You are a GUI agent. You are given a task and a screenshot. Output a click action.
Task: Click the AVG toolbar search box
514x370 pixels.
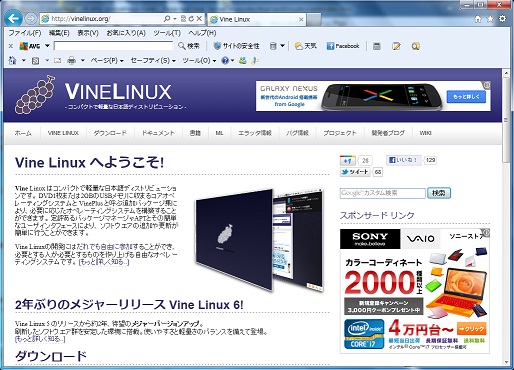pyautogui.click(x=113, y=46)
